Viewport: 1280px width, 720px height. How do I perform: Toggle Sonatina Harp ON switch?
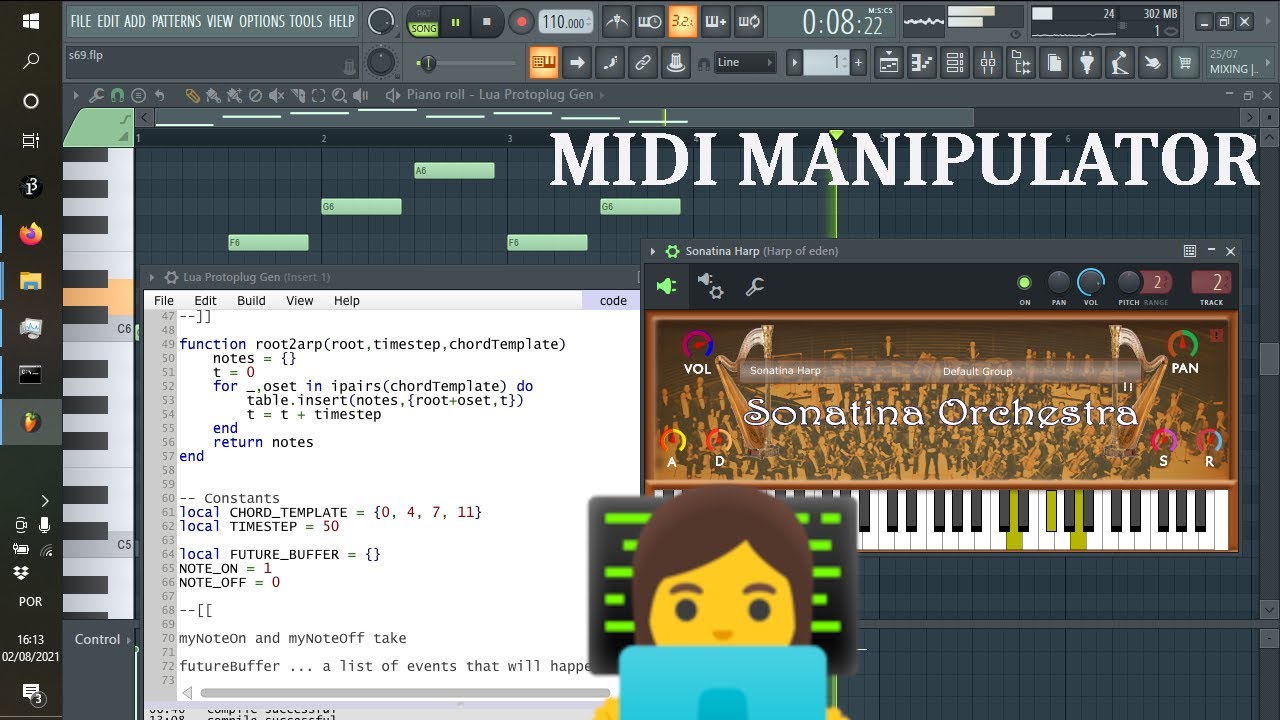tap(1024, 283)
